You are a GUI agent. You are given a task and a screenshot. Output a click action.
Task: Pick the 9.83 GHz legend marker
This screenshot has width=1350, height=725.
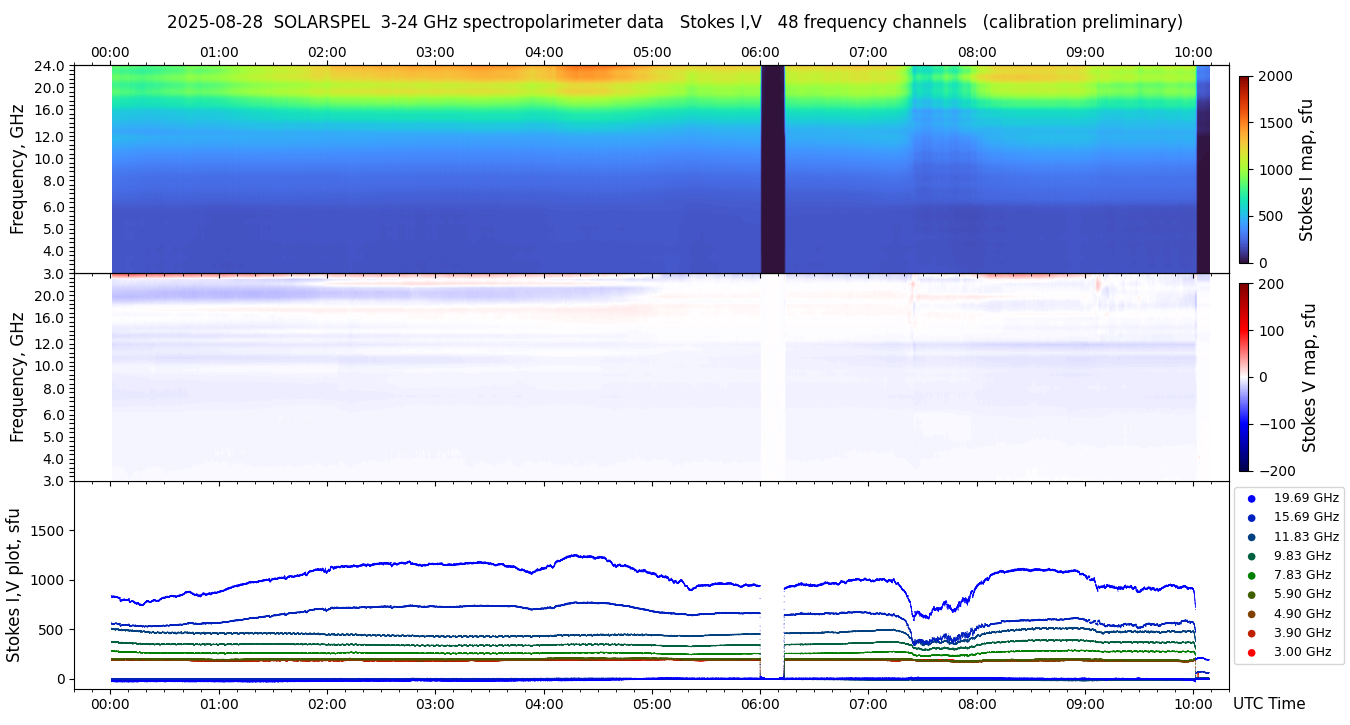pos(1251,556)
